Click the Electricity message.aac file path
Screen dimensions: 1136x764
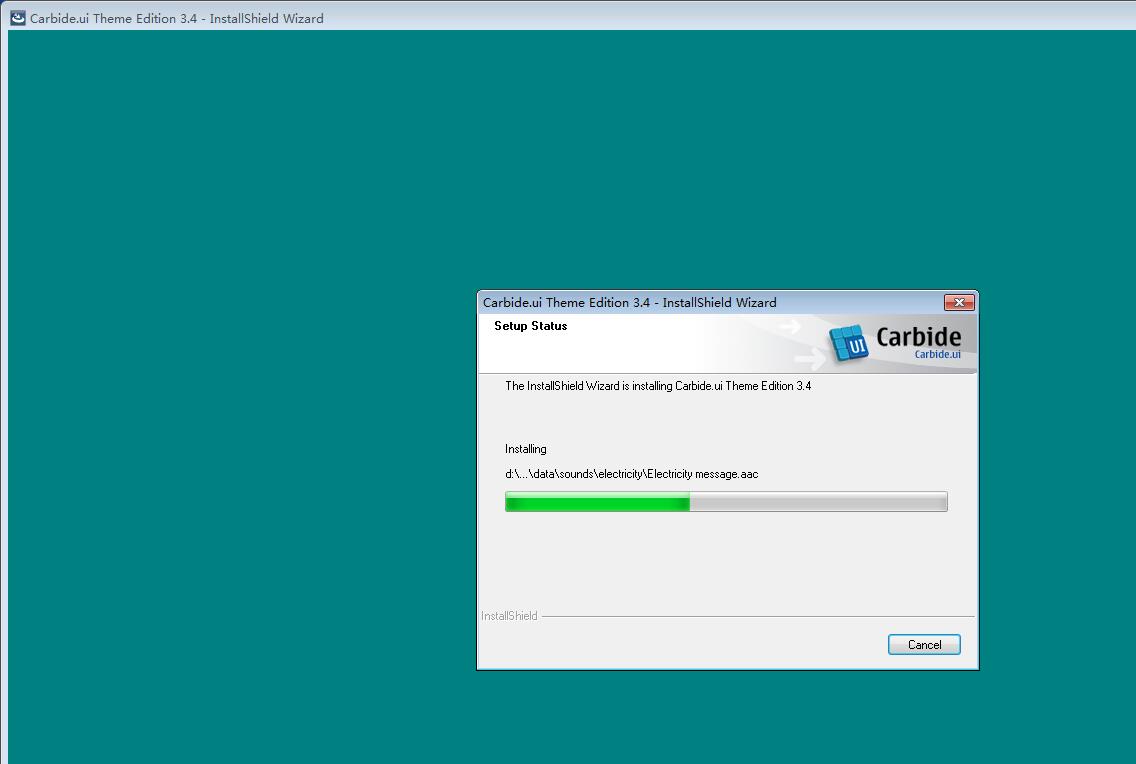pyautogui.click(x=632, y=474)
